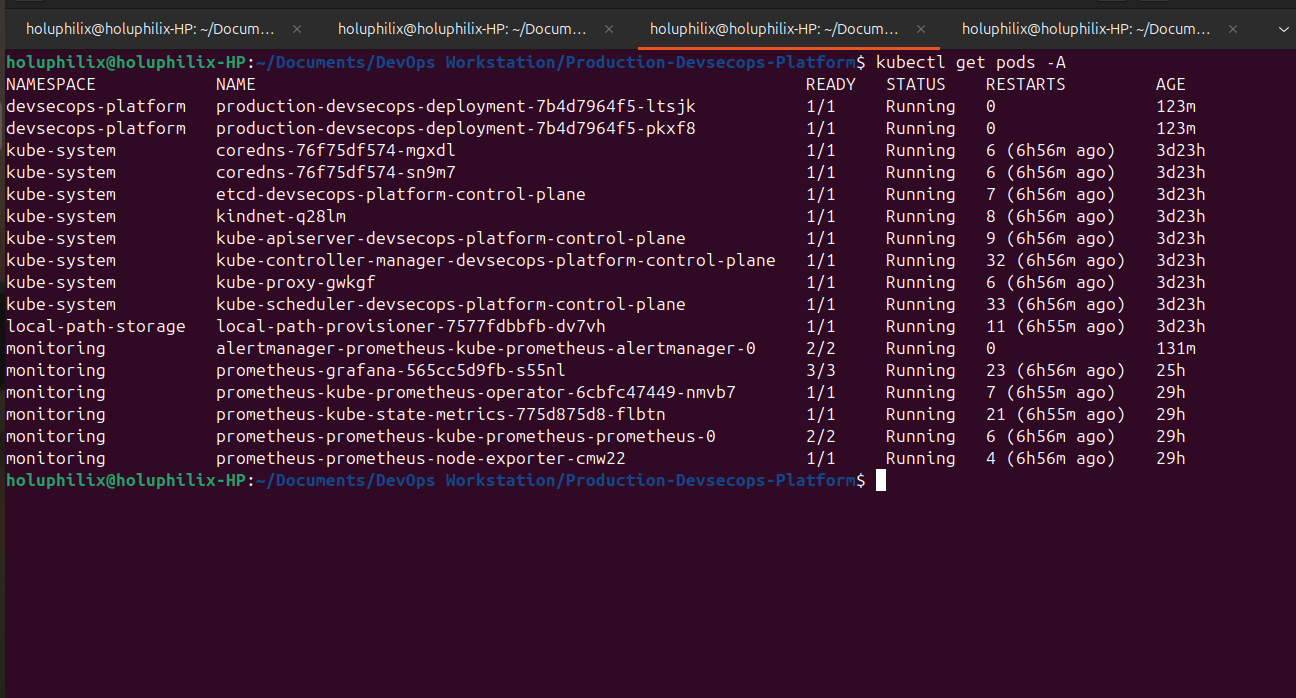Click pod 'local-path-provisioner-7577fdbbfb-dv7vh'
The height and width of the screenshot is (698, 1296).
point(411,326)
